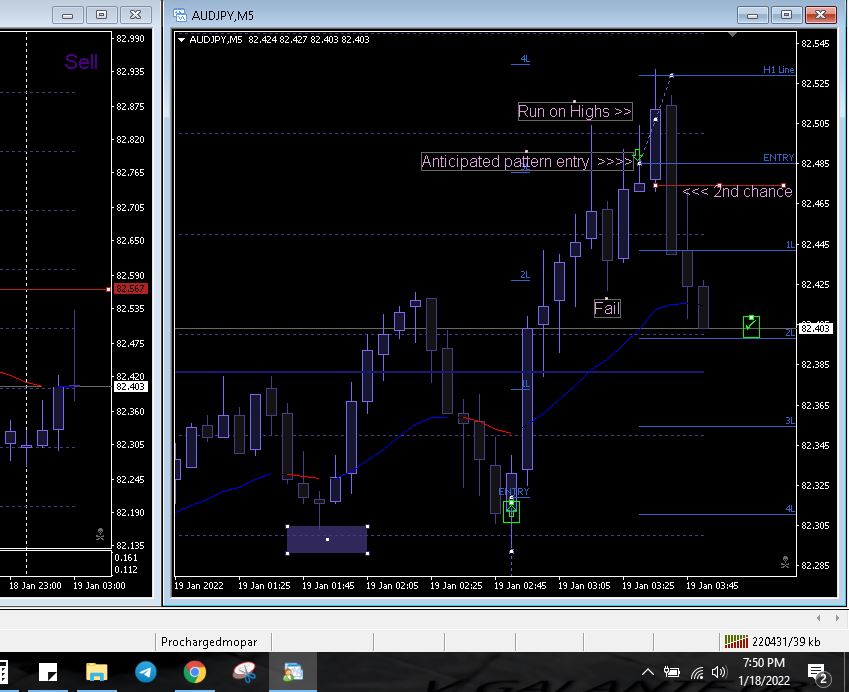Close the left Sell chart window
Viewport: 849px width, 692px height.
click(135, 15)
